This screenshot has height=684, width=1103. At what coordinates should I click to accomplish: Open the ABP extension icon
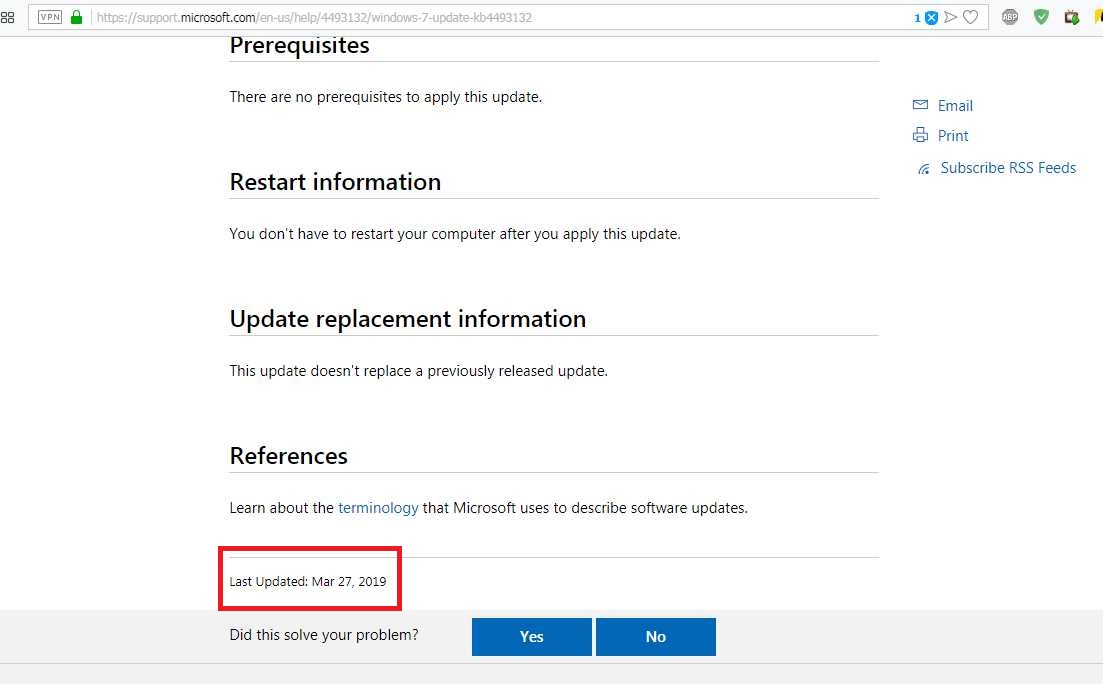click(x=1010, y=17)
